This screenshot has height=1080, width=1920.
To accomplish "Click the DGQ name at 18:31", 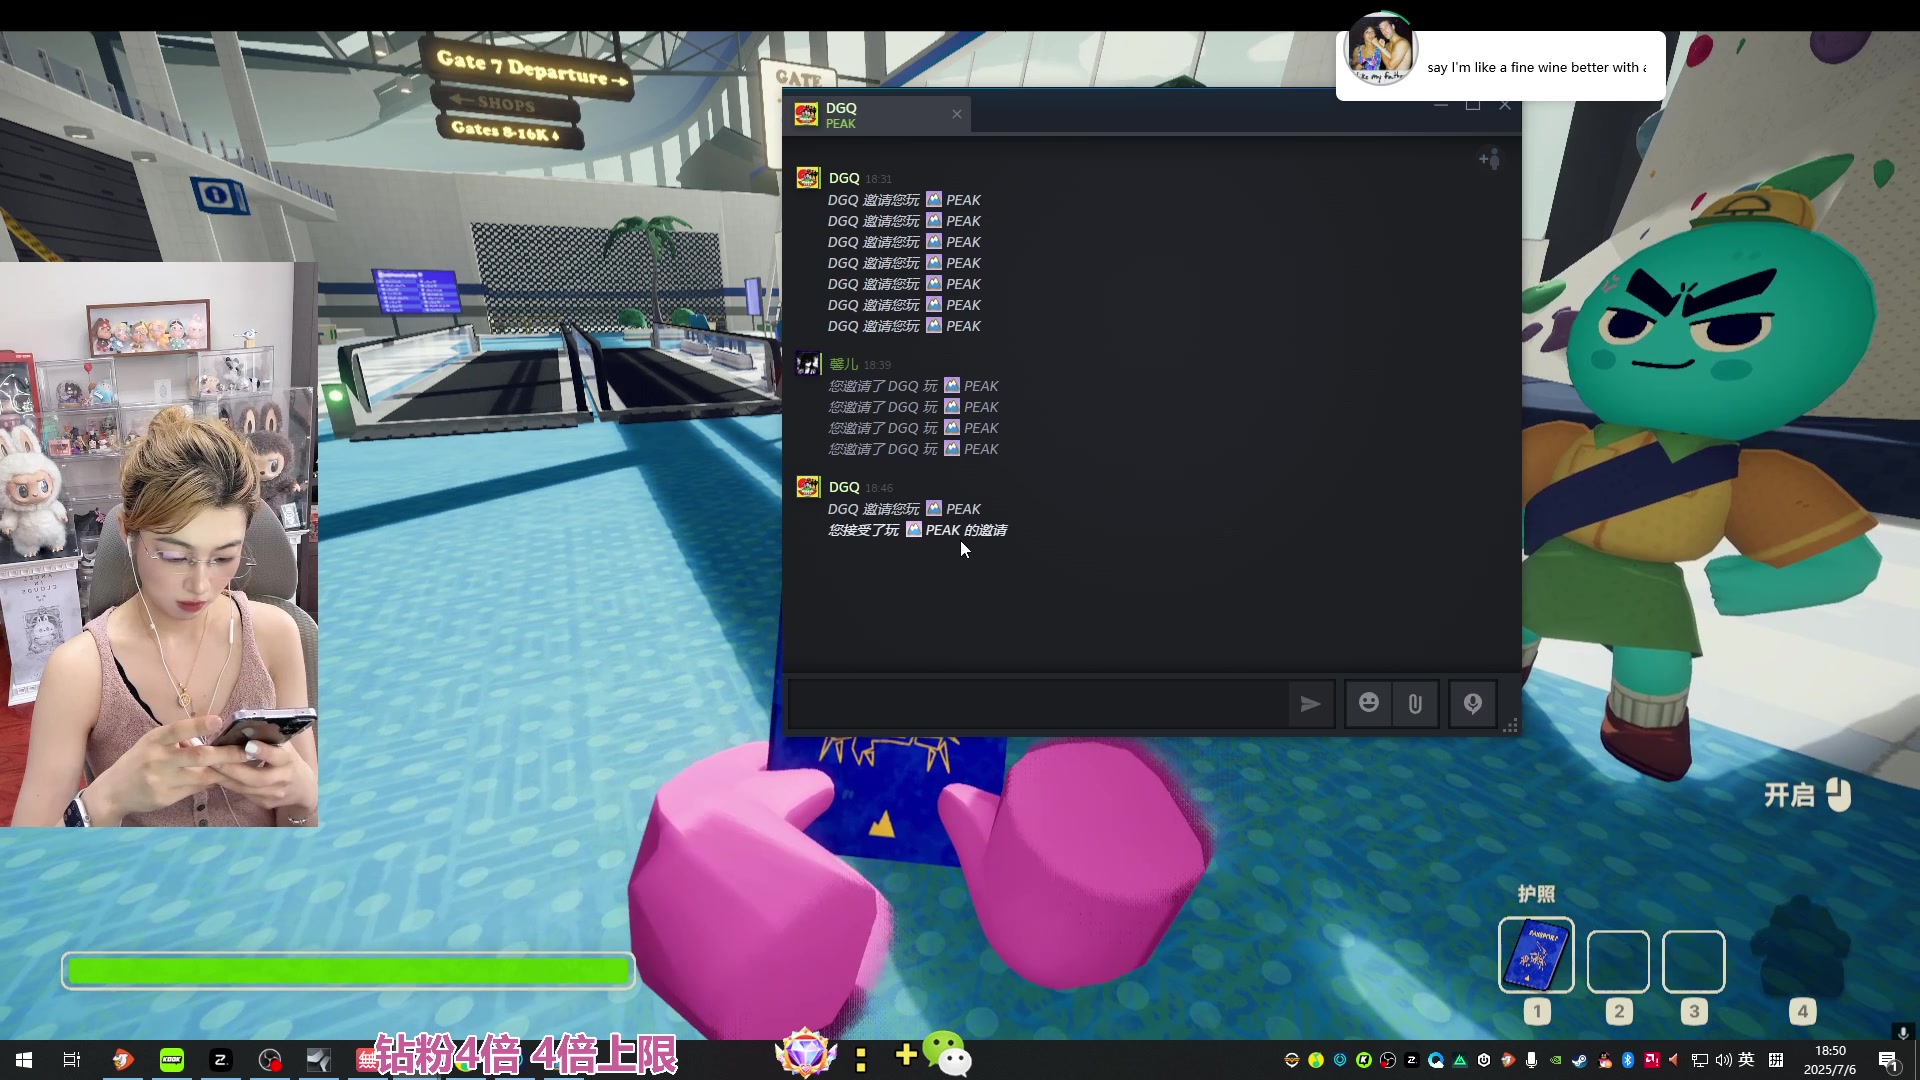I will pyautogui.click(x=844, y=178).
